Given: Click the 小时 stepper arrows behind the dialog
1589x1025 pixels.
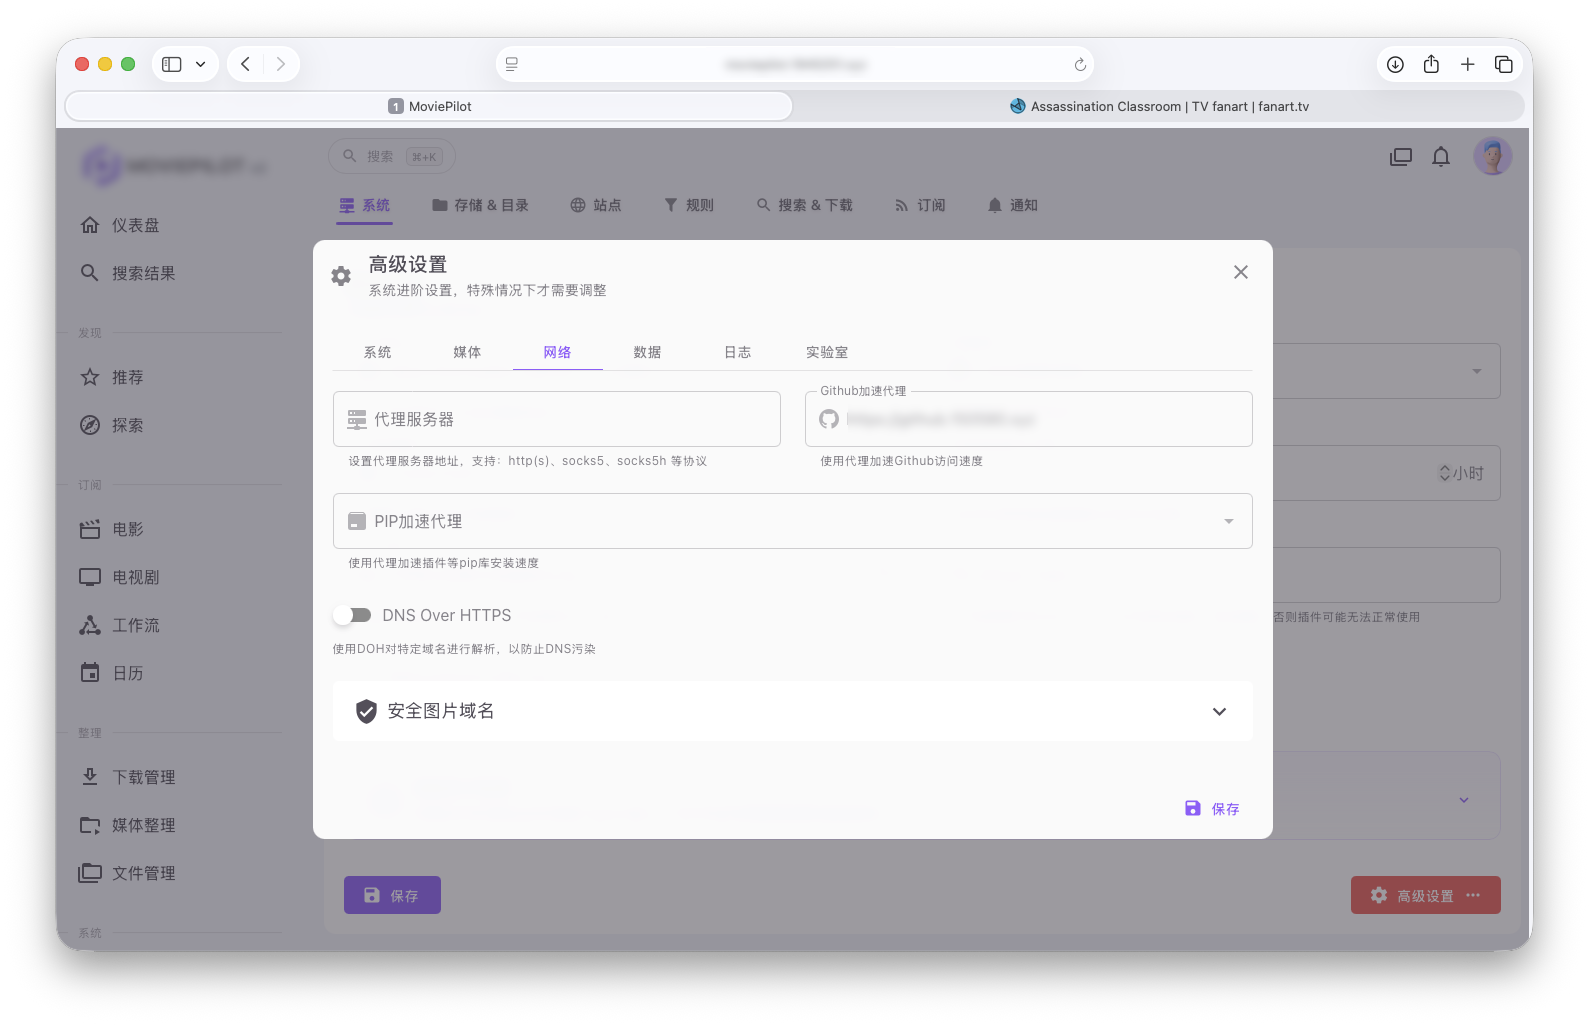Looking at the screenshot, I should pyautogui.click(x=1444, y=473).
